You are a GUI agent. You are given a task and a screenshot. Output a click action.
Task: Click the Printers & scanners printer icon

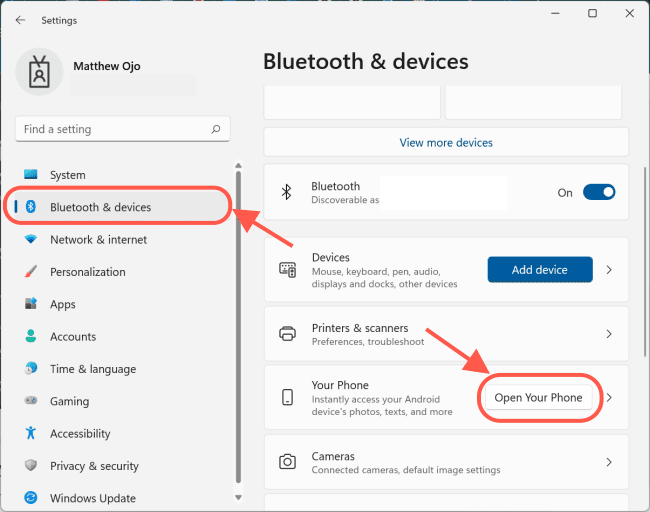(x=287, y=334)
